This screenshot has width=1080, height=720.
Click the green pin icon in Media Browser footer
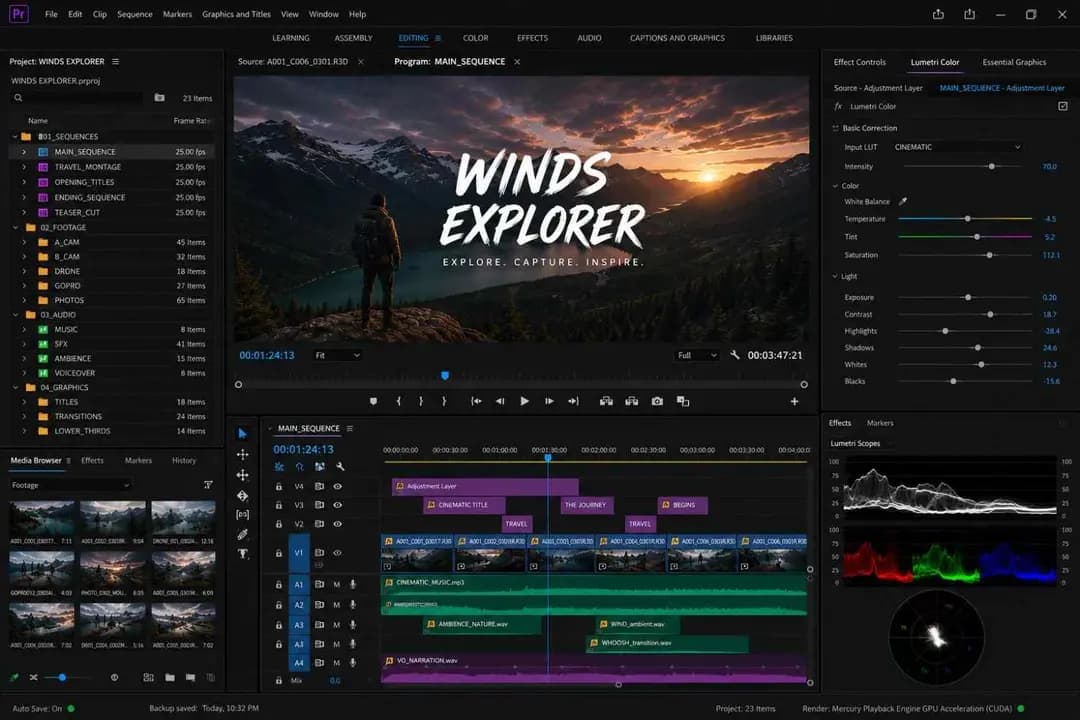pyautogui.click(x=14, y=677)
